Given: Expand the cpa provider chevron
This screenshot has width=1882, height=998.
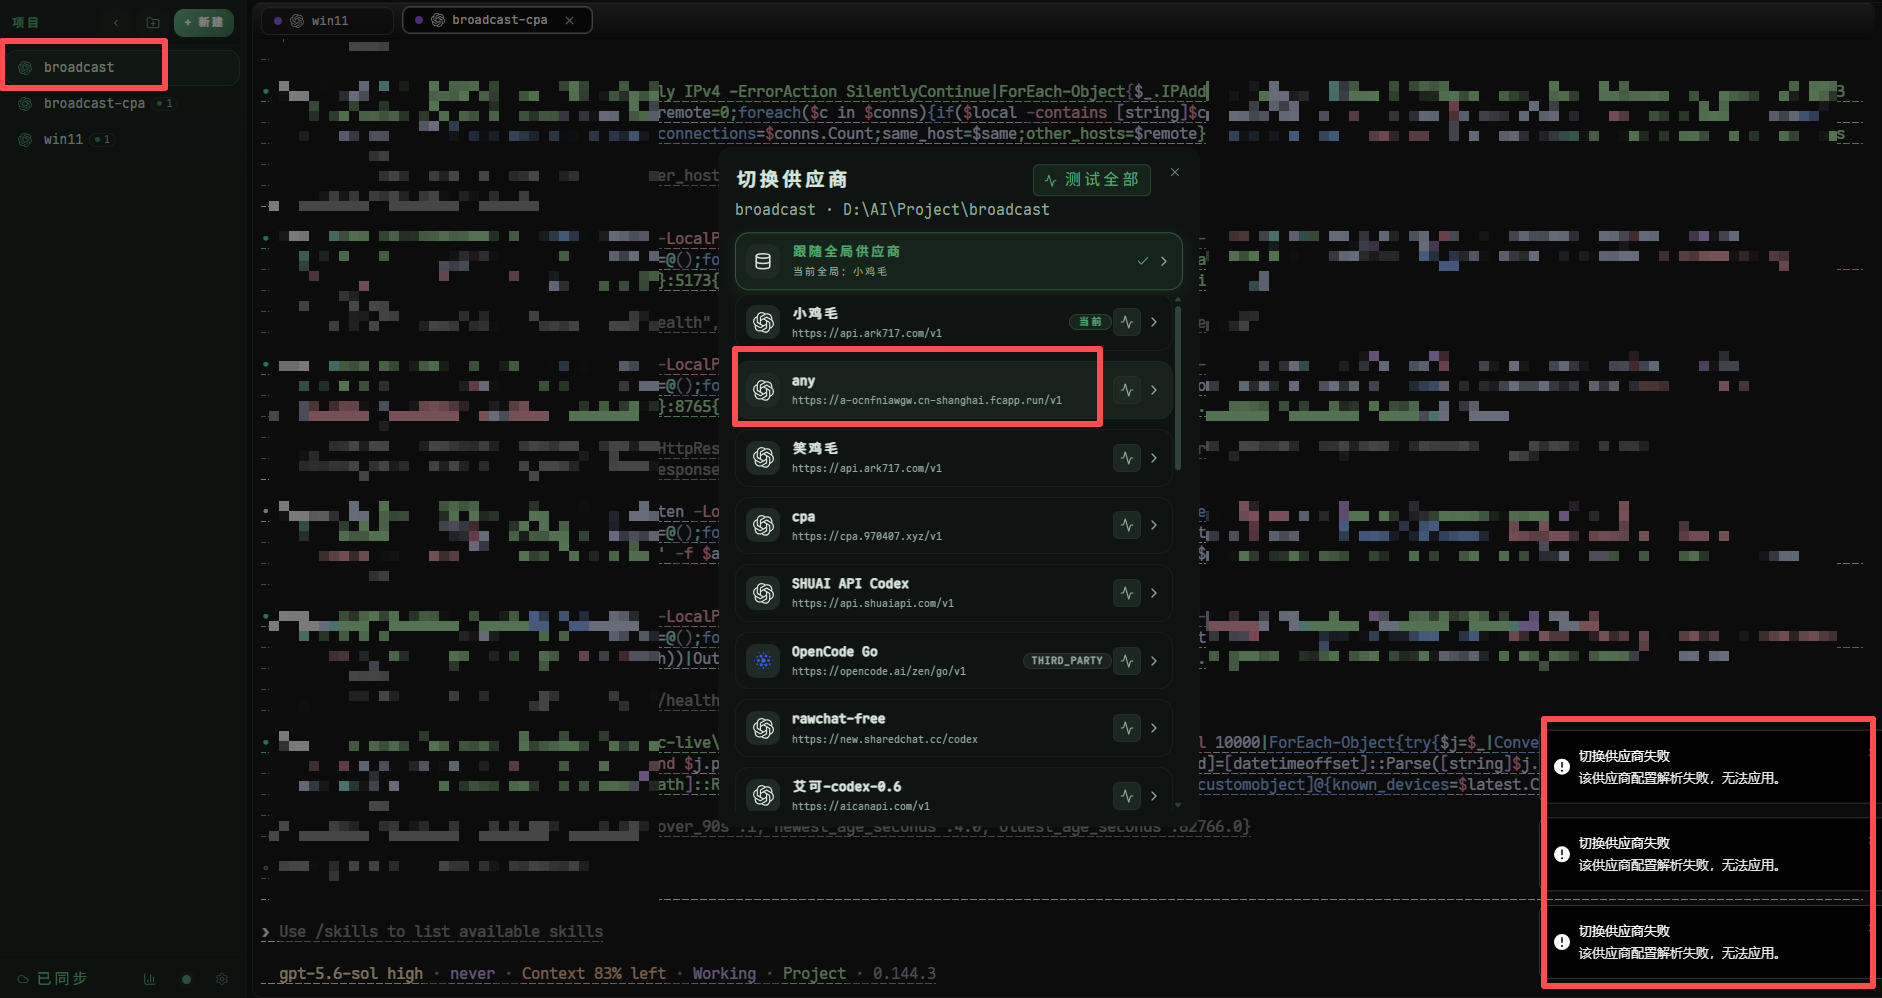Looking at the screenshot, I should click(x=1154, y=525).
